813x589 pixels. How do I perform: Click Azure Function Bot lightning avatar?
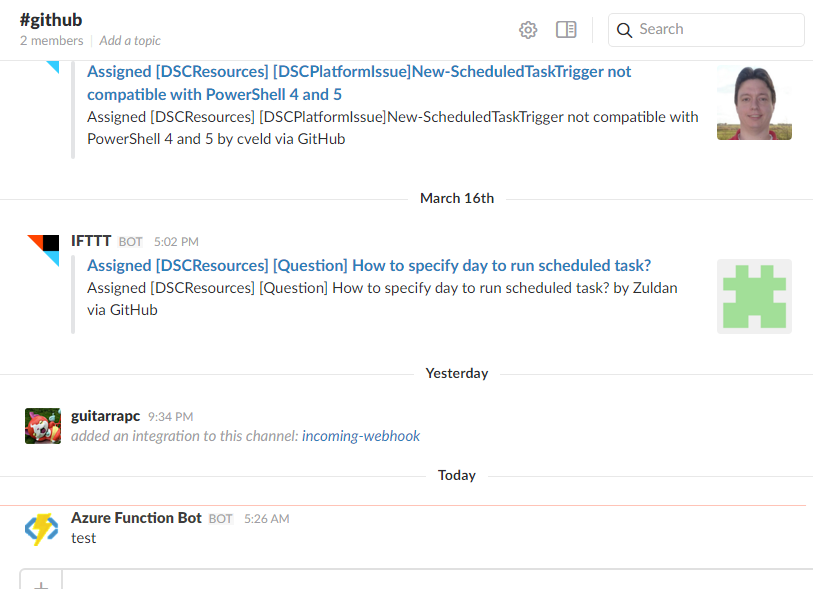point(41,529)
